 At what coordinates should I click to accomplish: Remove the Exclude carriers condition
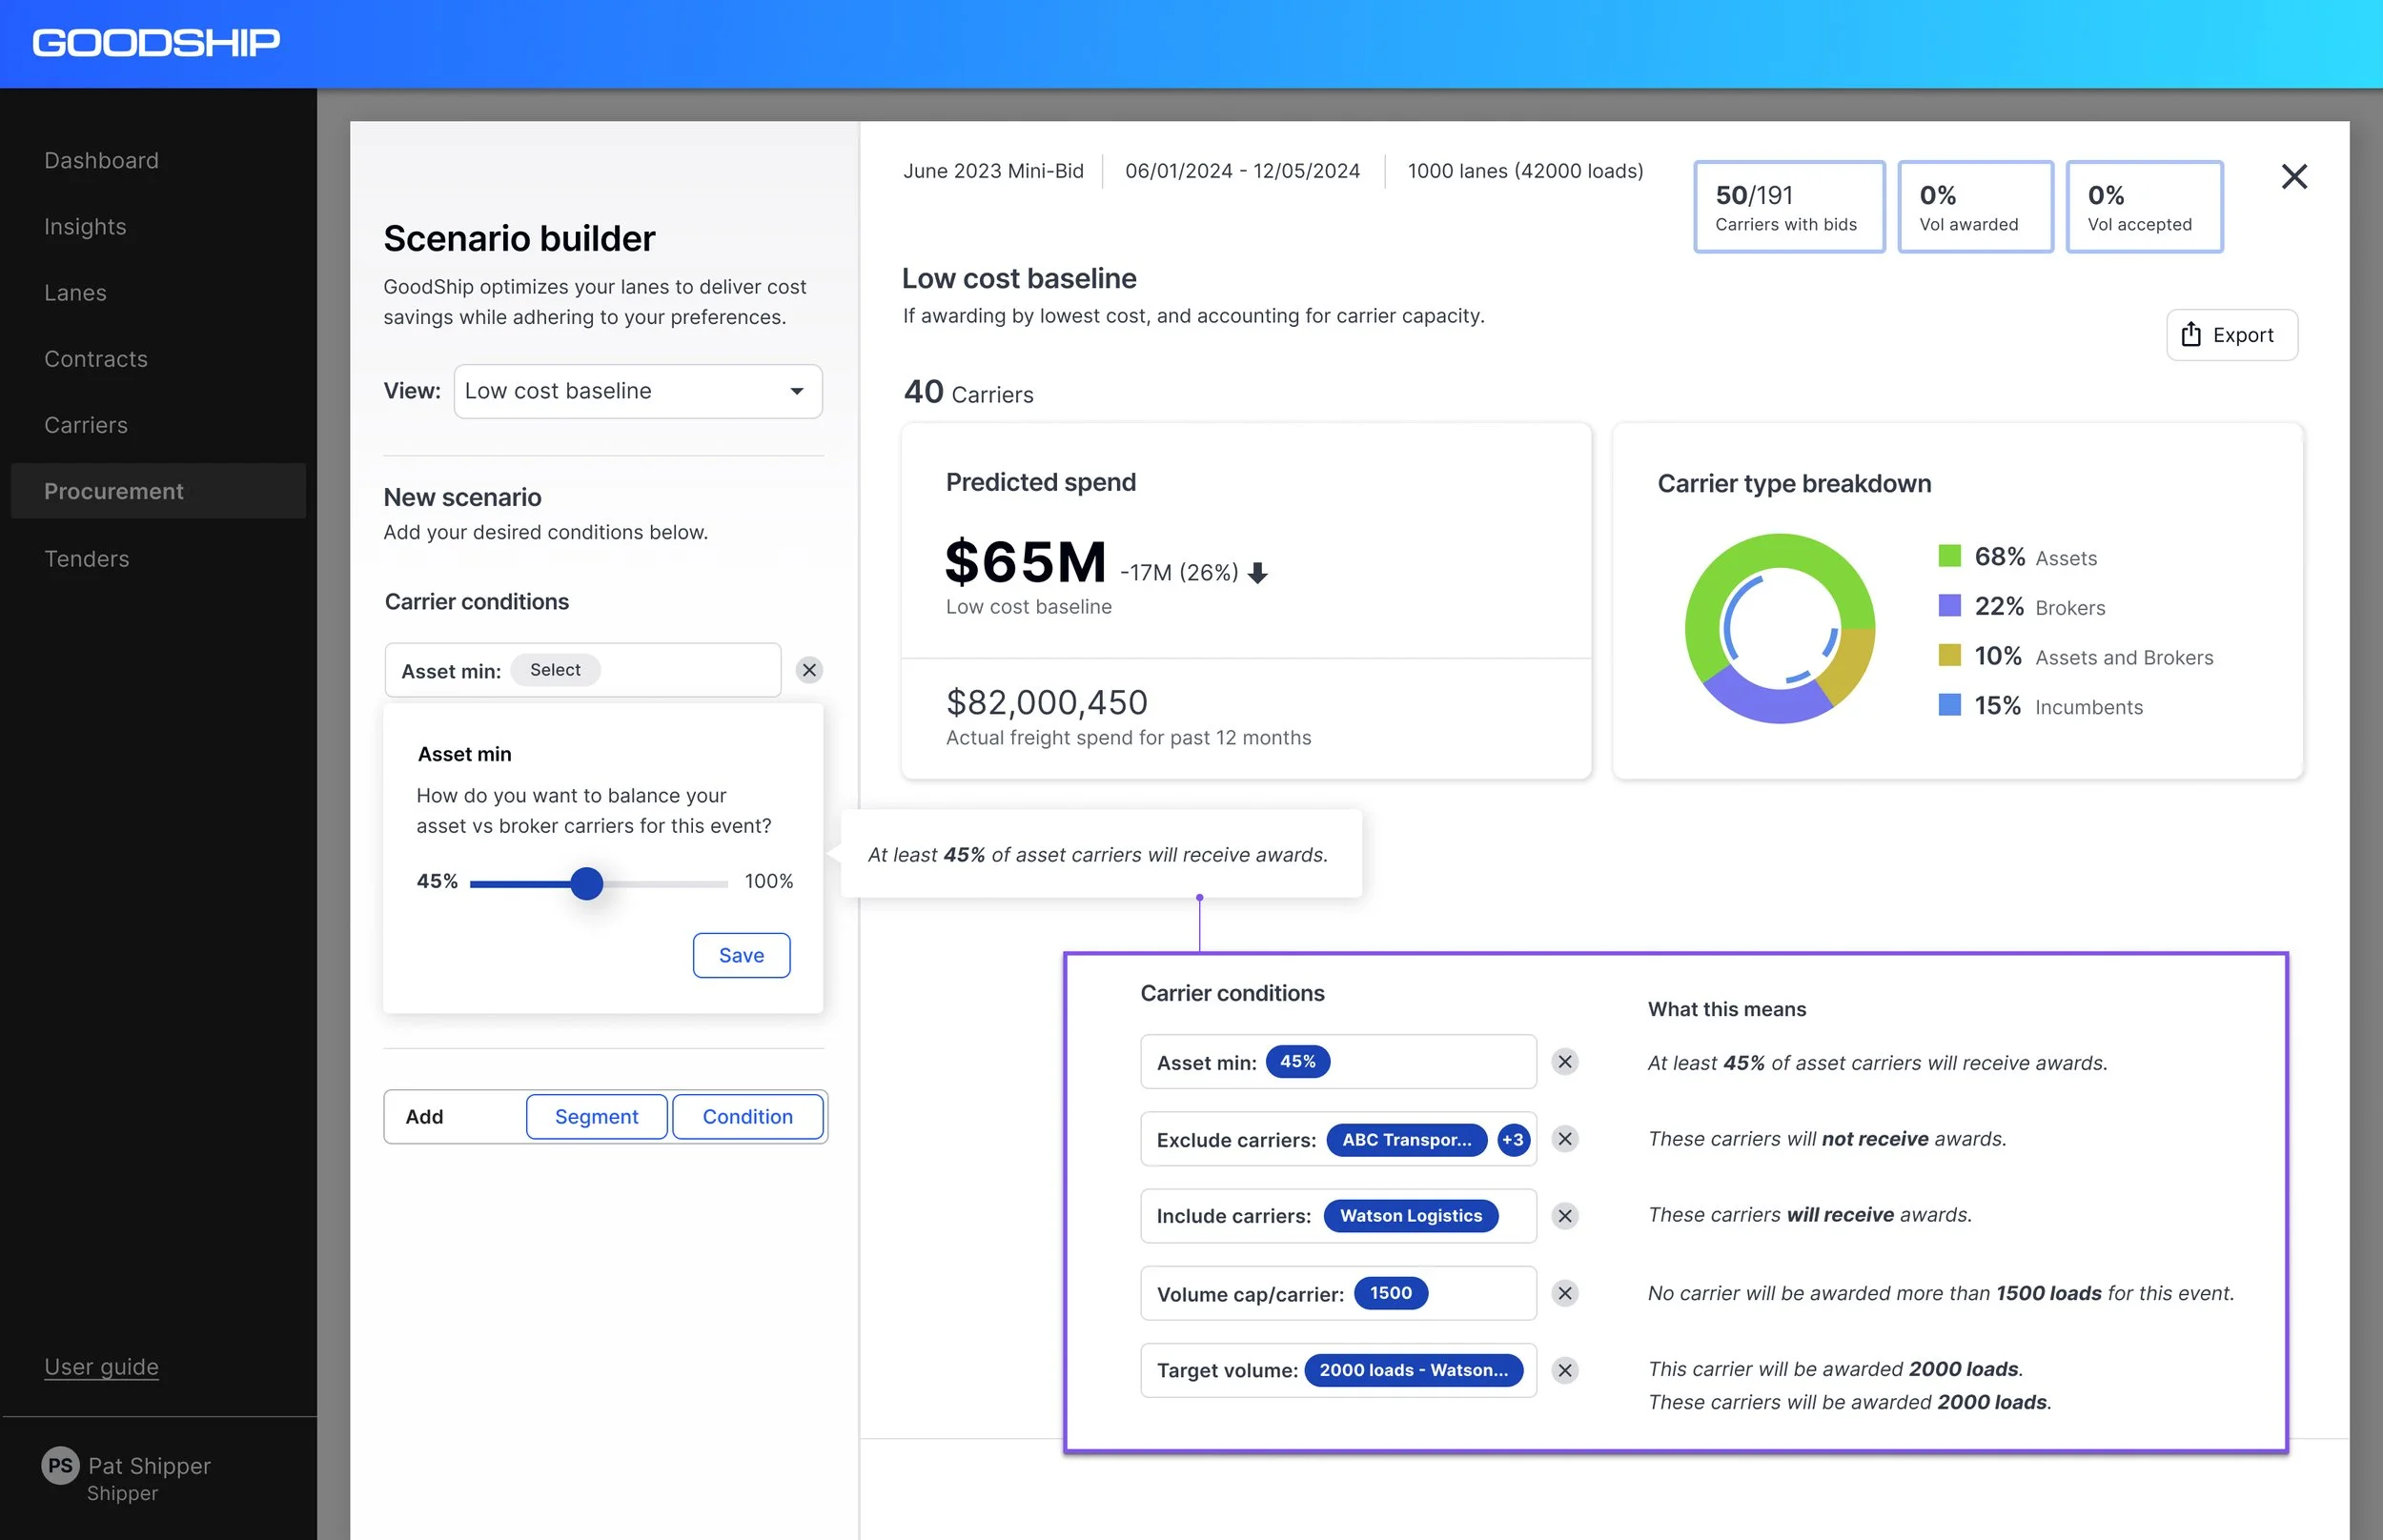pos(1564,1139)
